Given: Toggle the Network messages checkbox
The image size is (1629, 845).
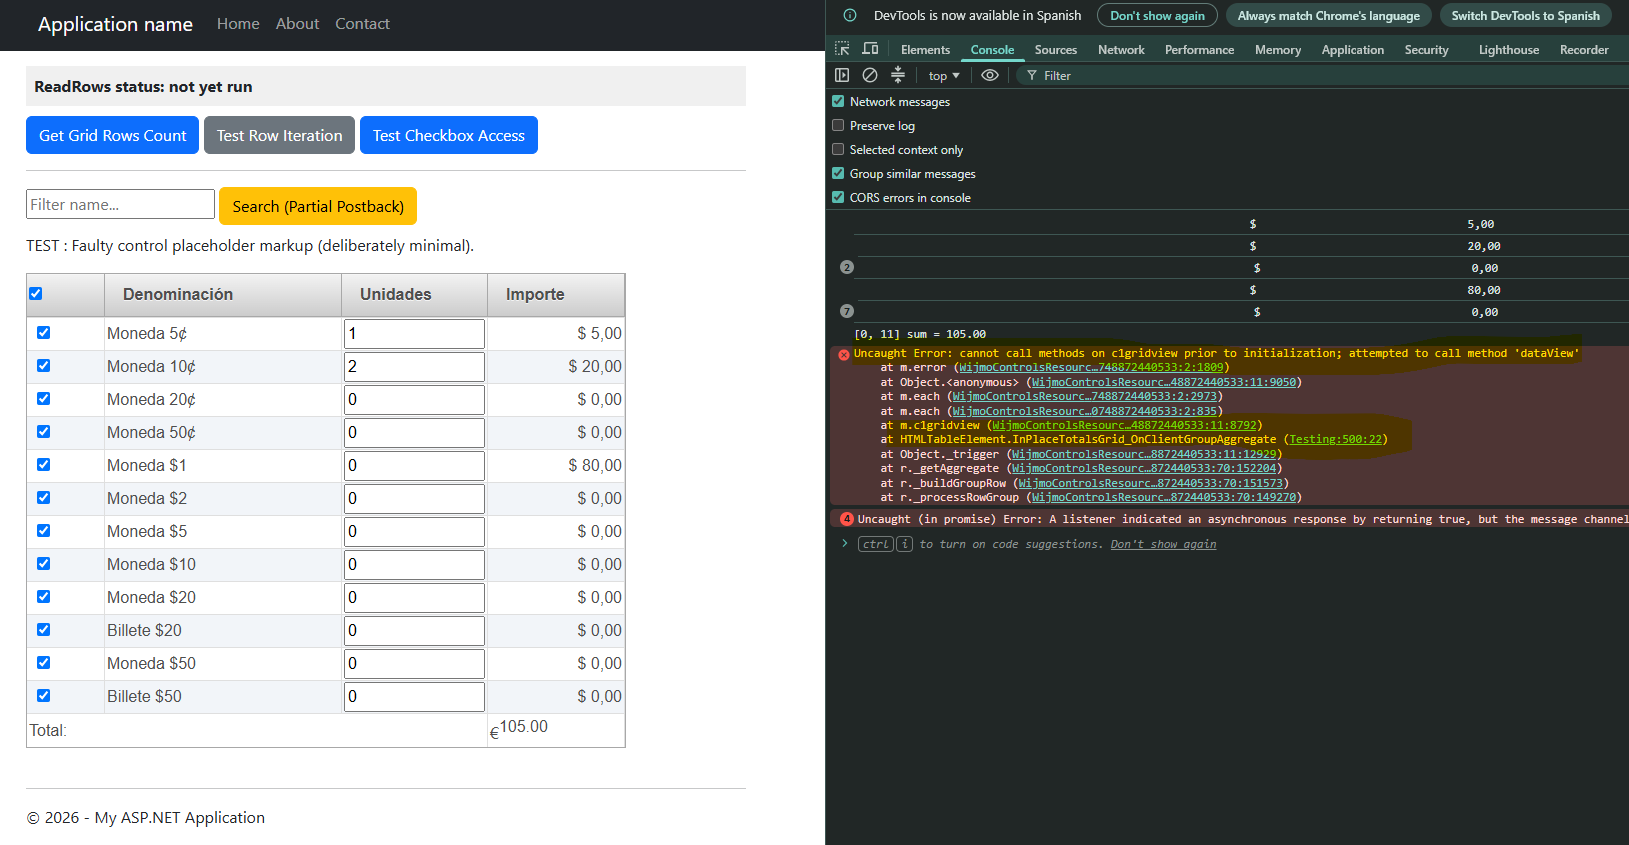Looking at the screenshot, I should coord(838,101).
